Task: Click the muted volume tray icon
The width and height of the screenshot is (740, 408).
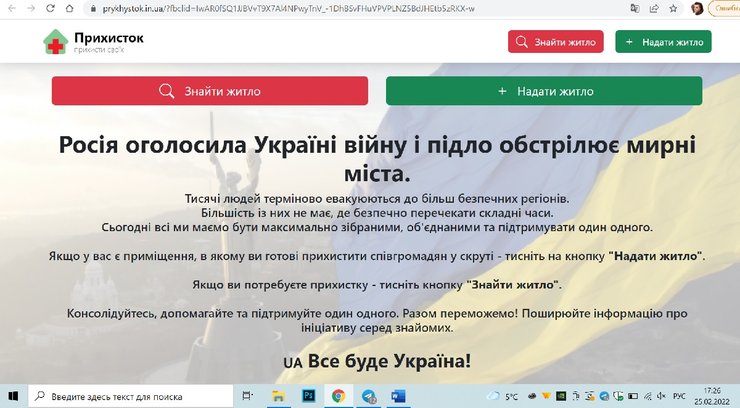Action: 661,396
